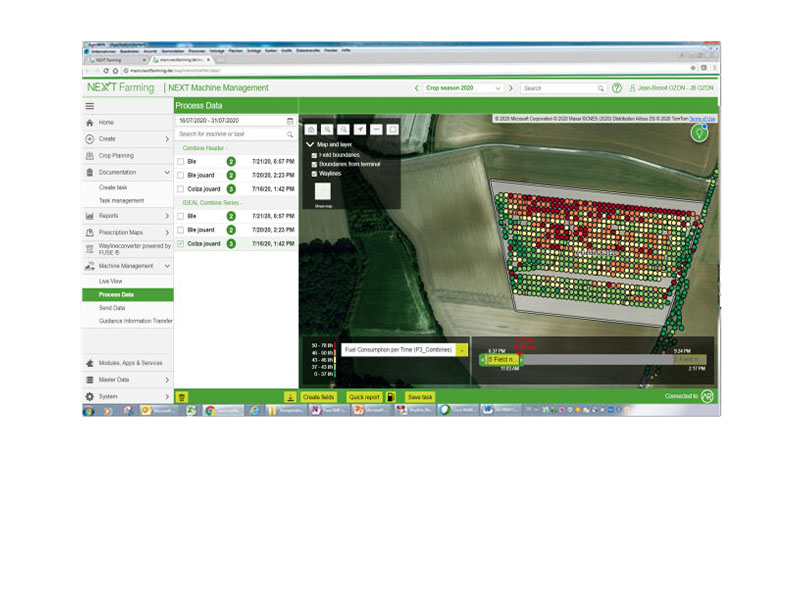800x600 pixels.
Task: Click the trash delete icon
Action: pos(182,397)
